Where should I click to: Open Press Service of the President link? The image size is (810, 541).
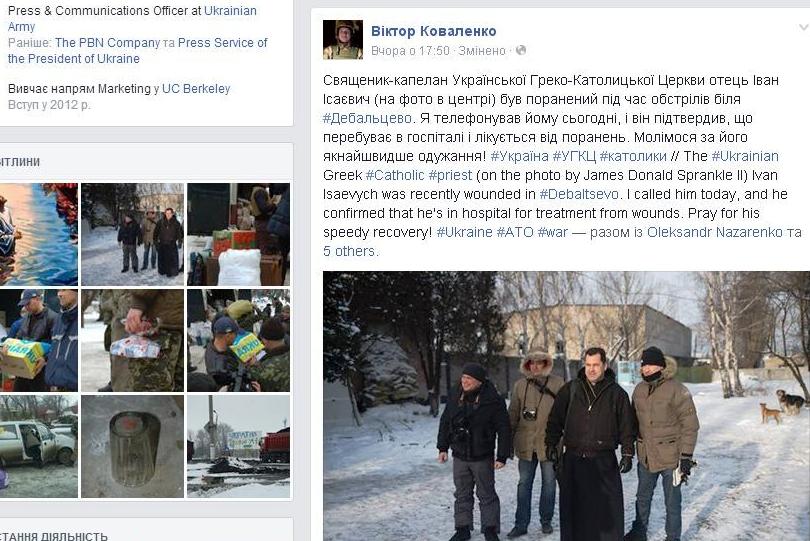[x=137, y=51]
